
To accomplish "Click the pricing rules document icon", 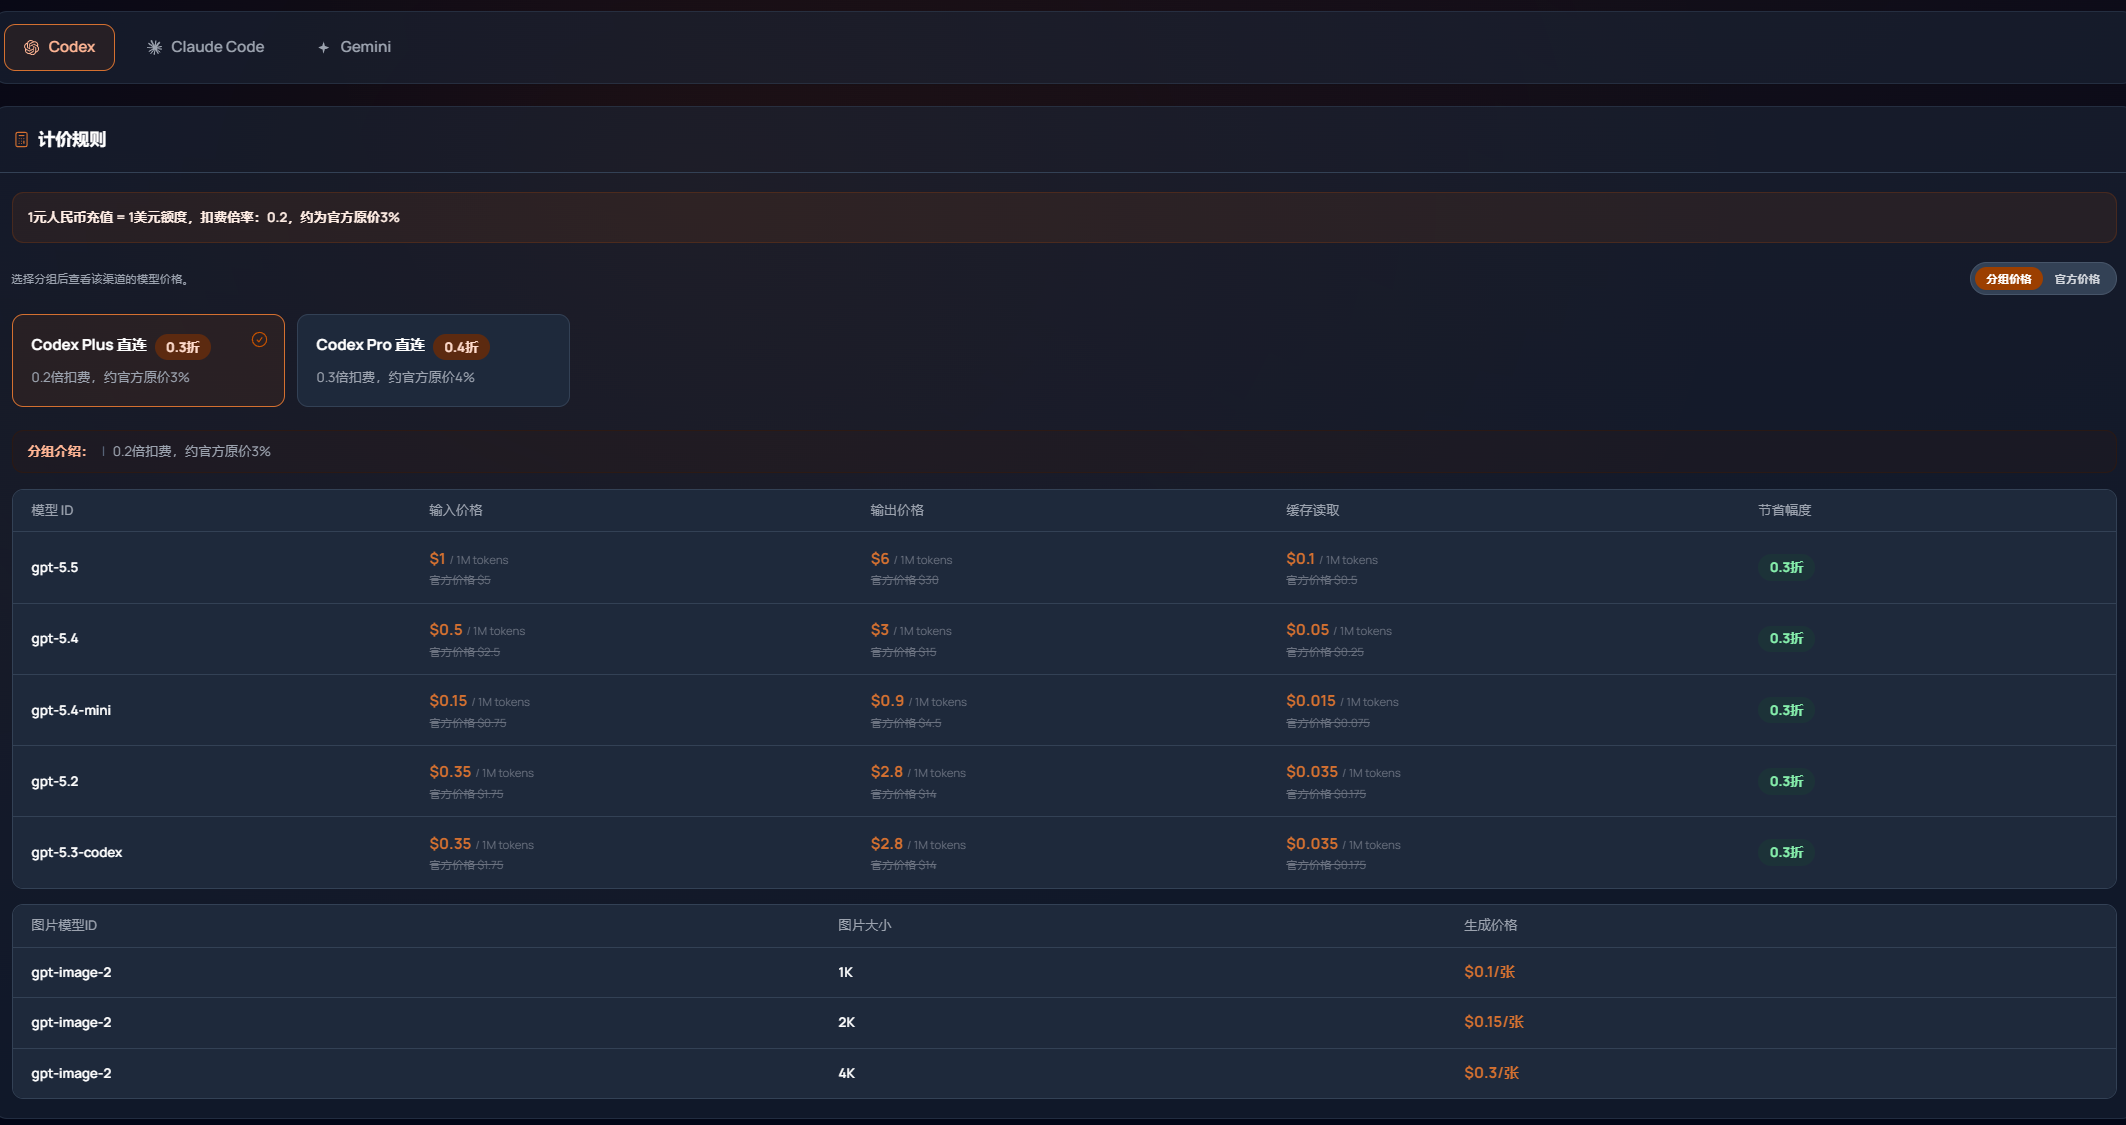I will coord(21,139).
